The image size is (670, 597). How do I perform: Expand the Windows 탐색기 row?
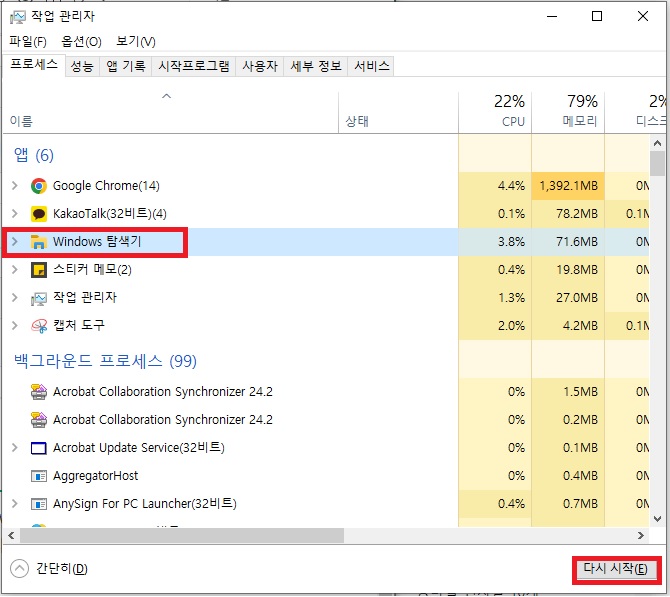(x=15, y=241)
